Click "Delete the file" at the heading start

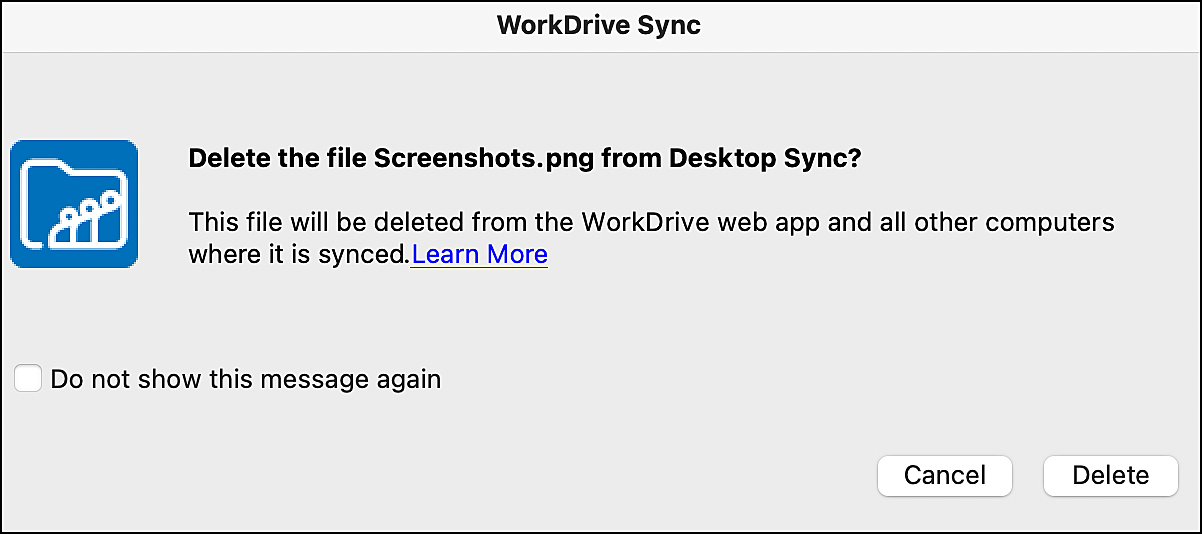[277, 159]
